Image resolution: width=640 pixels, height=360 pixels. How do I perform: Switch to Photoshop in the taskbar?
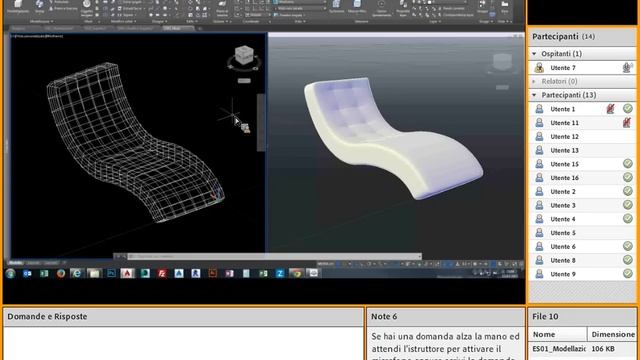coord(111,273)
